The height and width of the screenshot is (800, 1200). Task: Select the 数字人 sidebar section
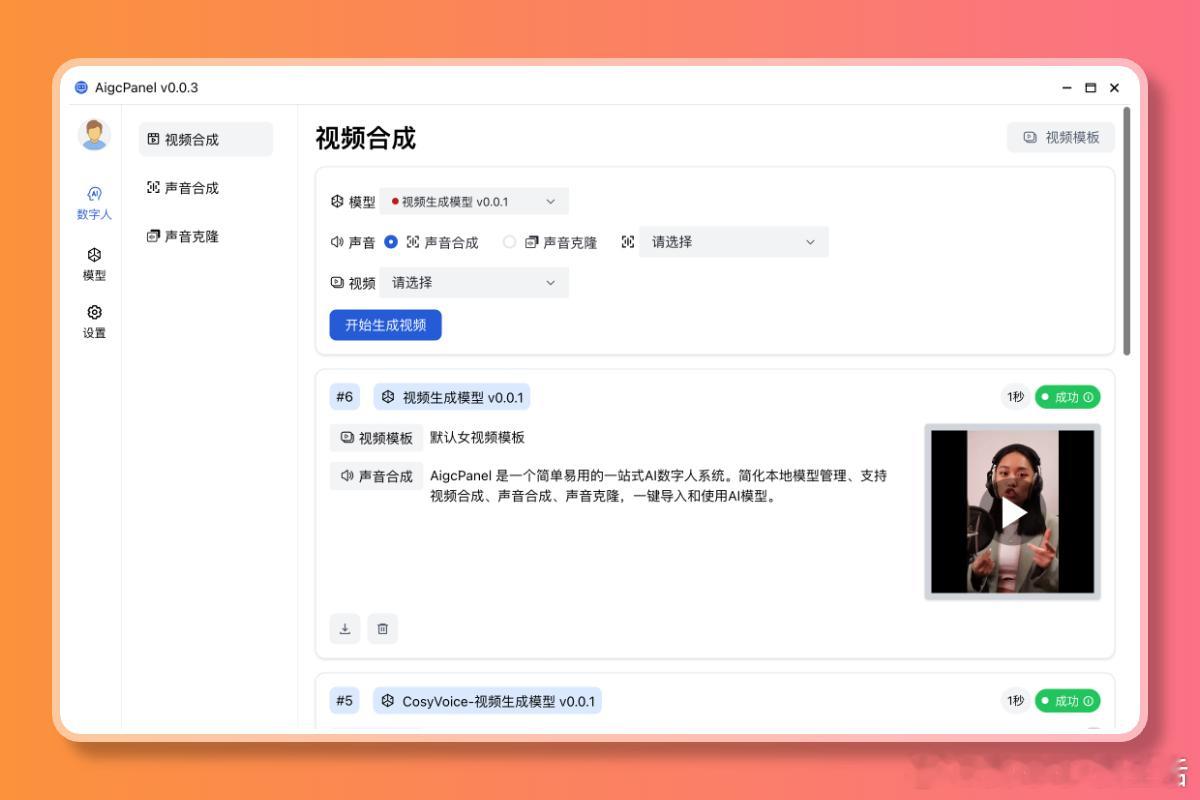pos(94,203)
